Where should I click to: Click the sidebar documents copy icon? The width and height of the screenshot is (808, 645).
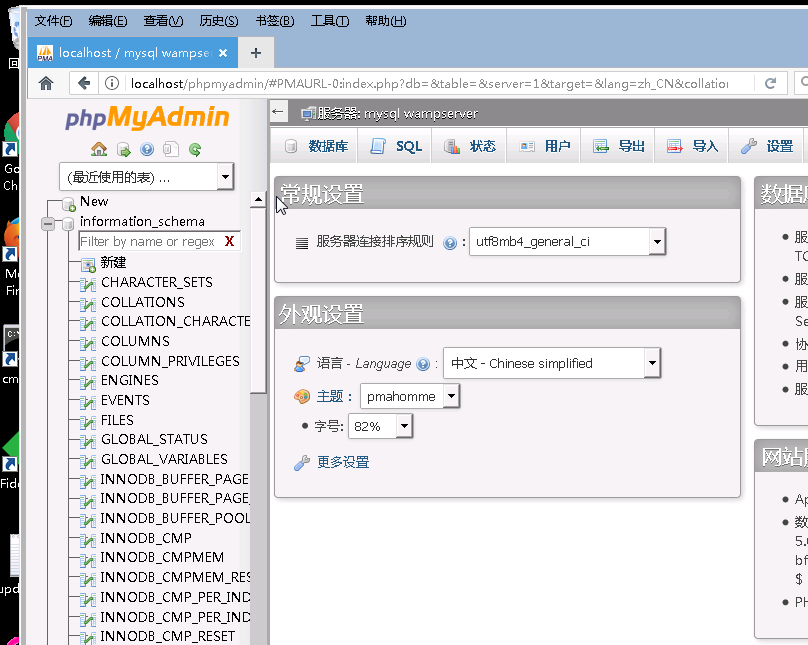(171, 149)
